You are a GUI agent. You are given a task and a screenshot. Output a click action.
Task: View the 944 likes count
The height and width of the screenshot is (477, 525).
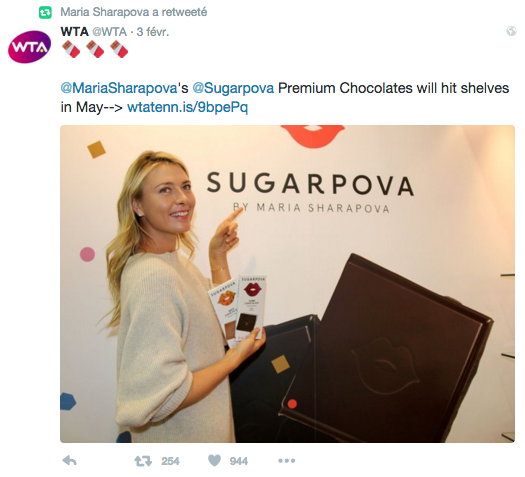click(x=239, y=461)
